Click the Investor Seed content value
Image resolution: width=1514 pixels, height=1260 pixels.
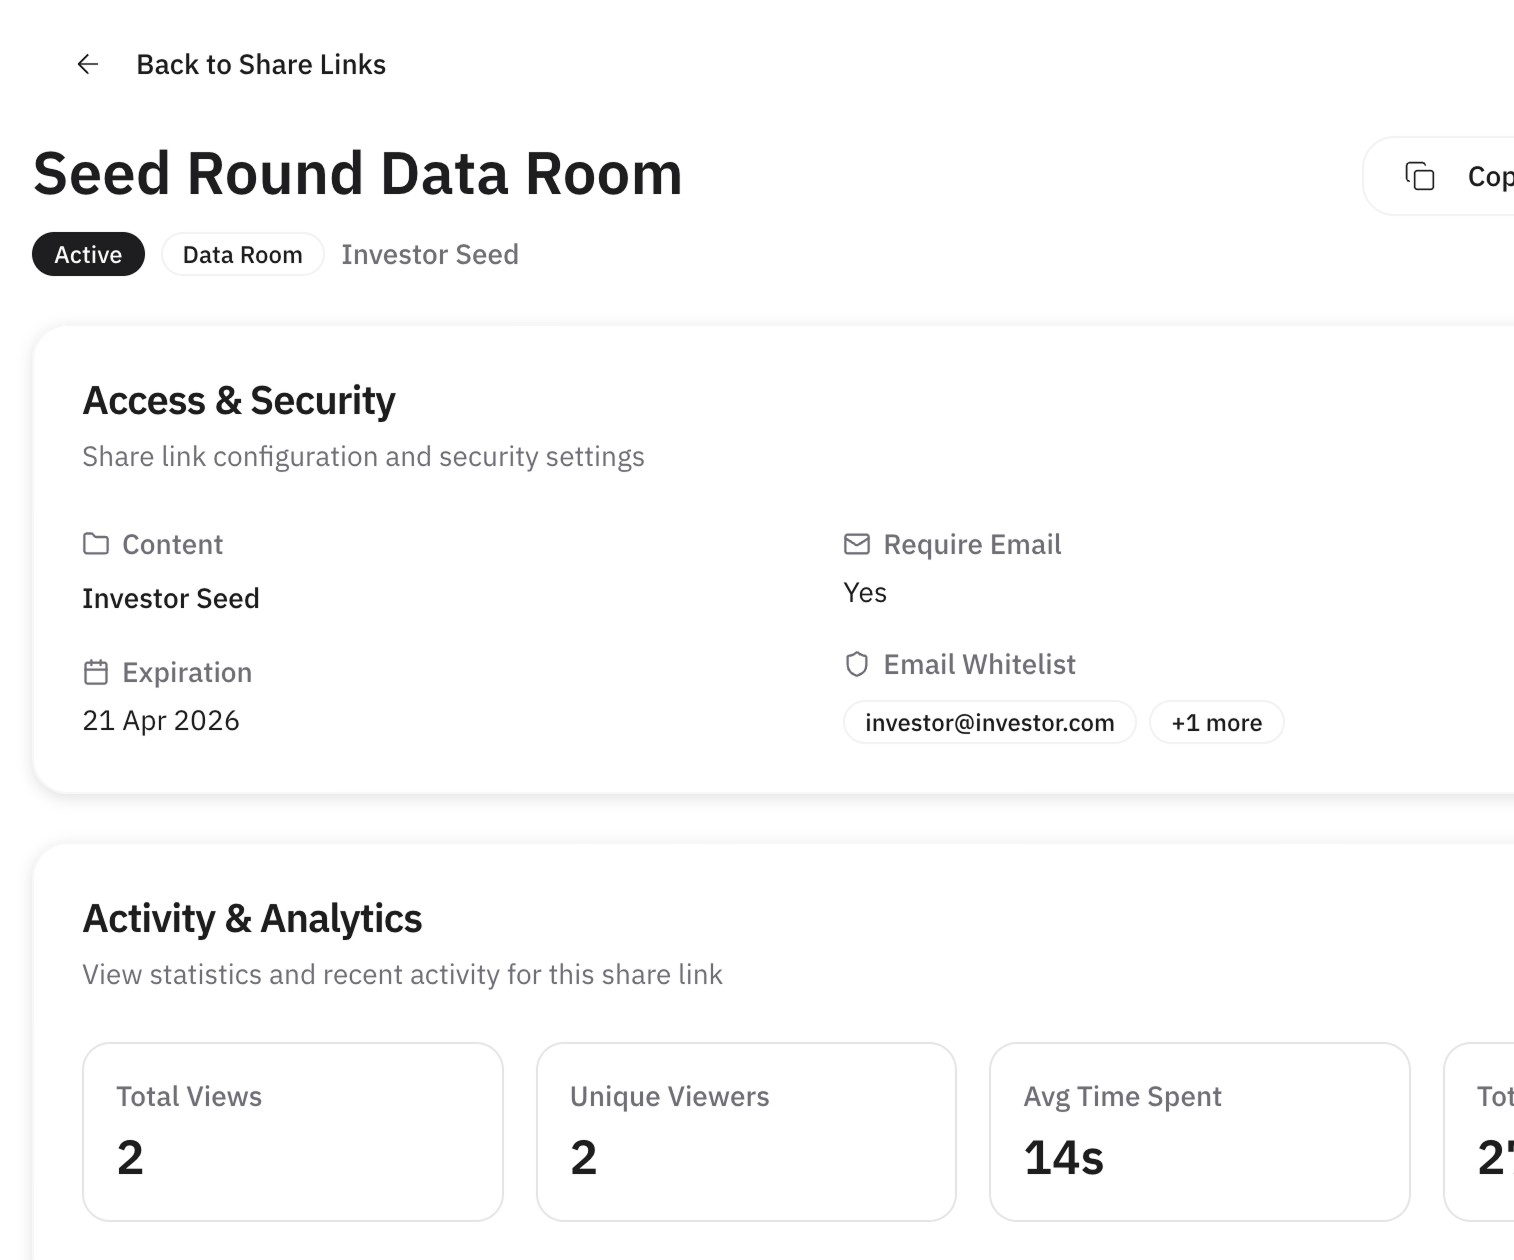[171, 598]
